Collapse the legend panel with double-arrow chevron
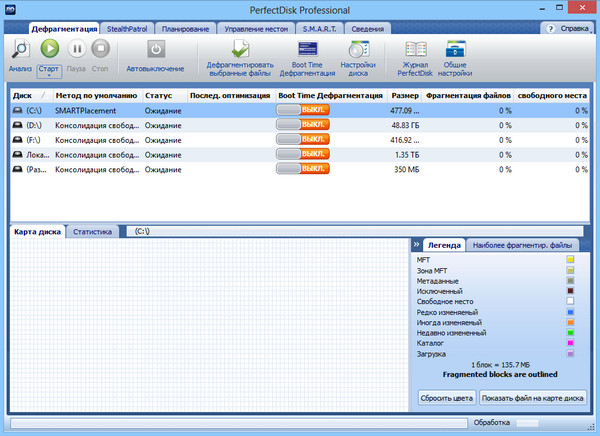 coord(416,243)
